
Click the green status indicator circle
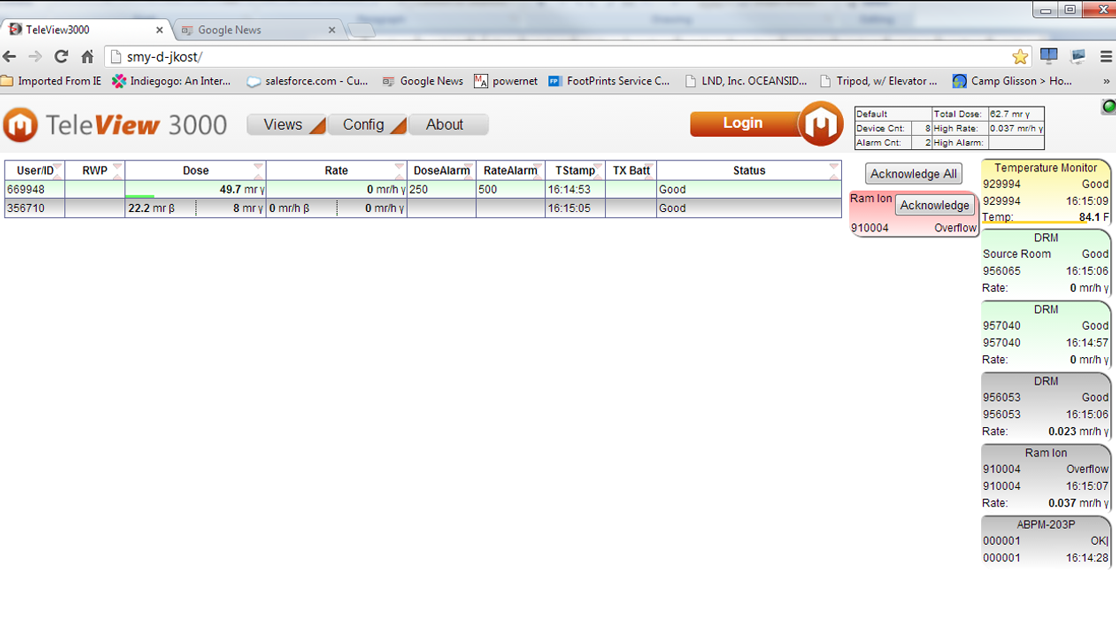pyautogui.click(x=1108, y=105)
